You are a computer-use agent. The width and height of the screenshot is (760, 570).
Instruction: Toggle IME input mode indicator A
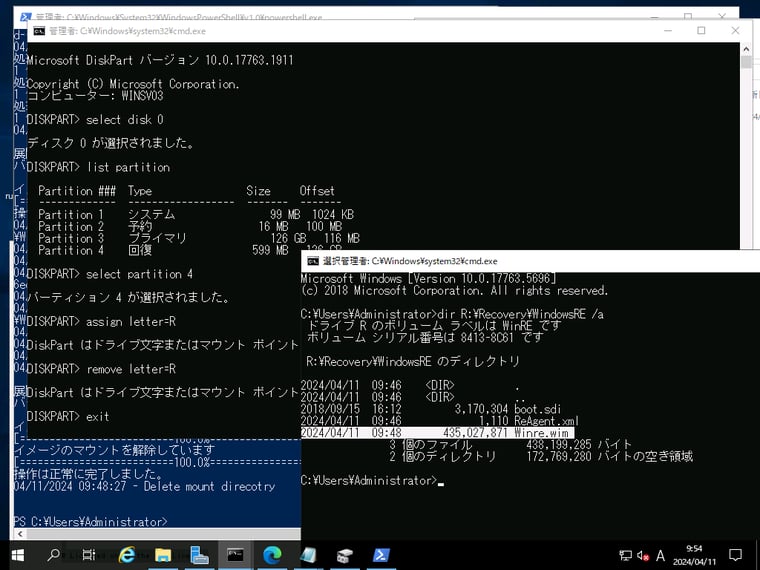(660, 555)
